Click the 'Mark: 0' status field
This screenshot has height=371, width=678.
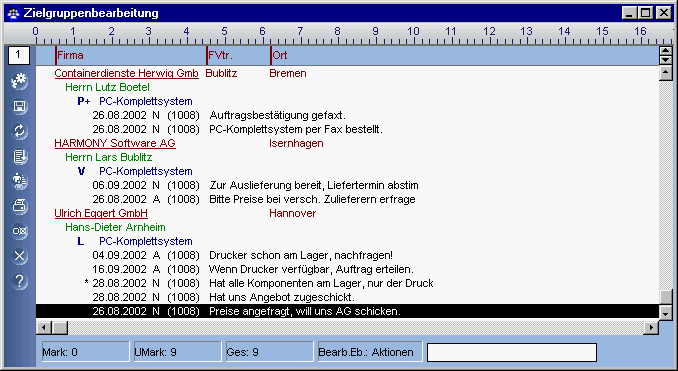pos(86,352)
